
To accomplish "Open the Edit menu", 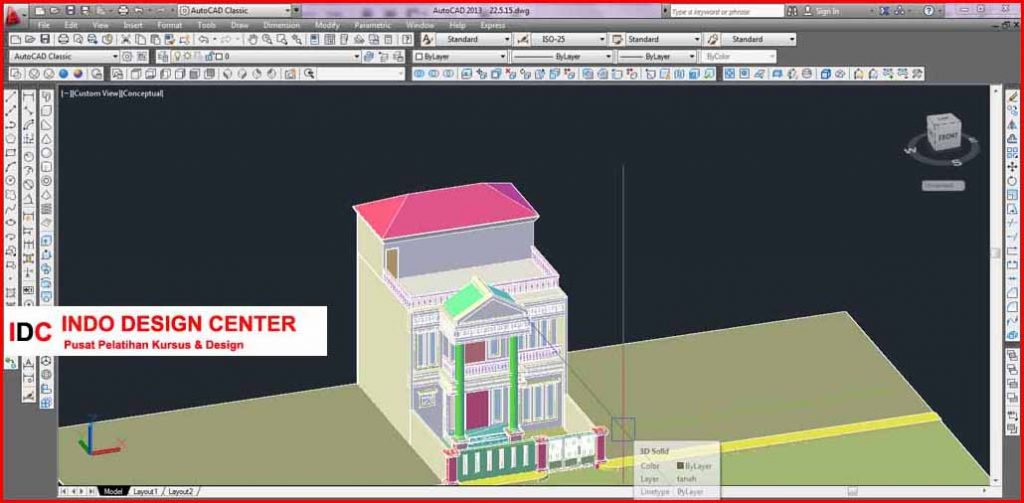I will (71, 25).
